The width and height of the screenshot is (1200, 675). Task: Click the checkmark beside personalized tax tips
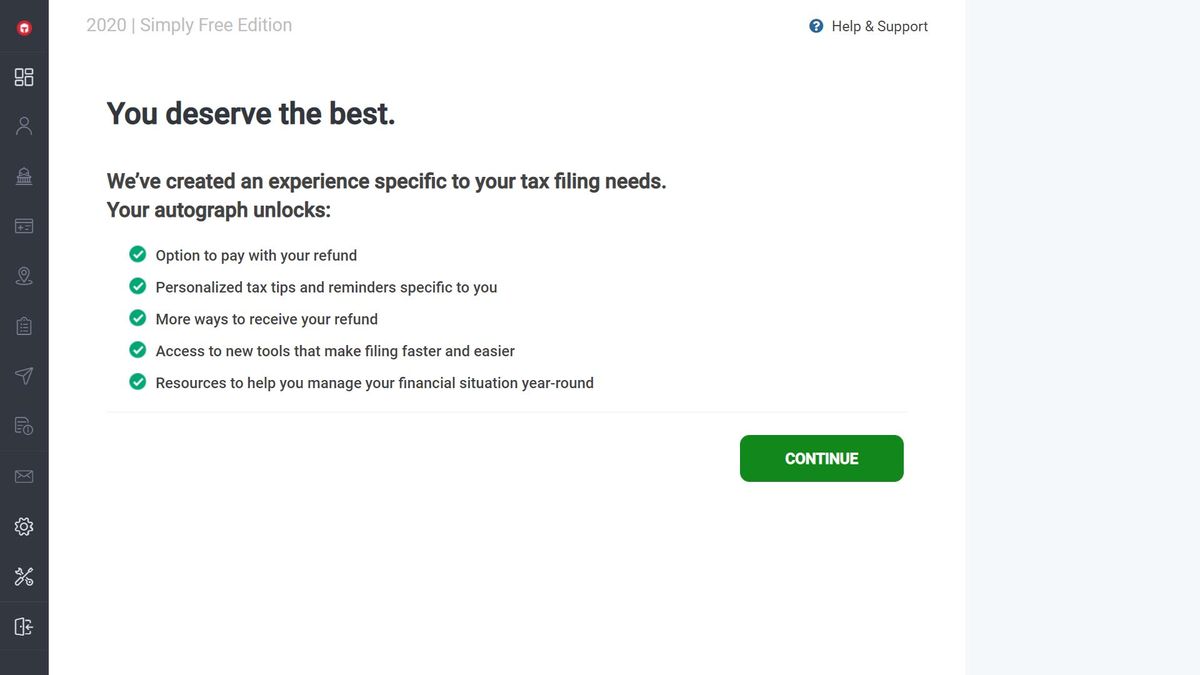(137, 286)
